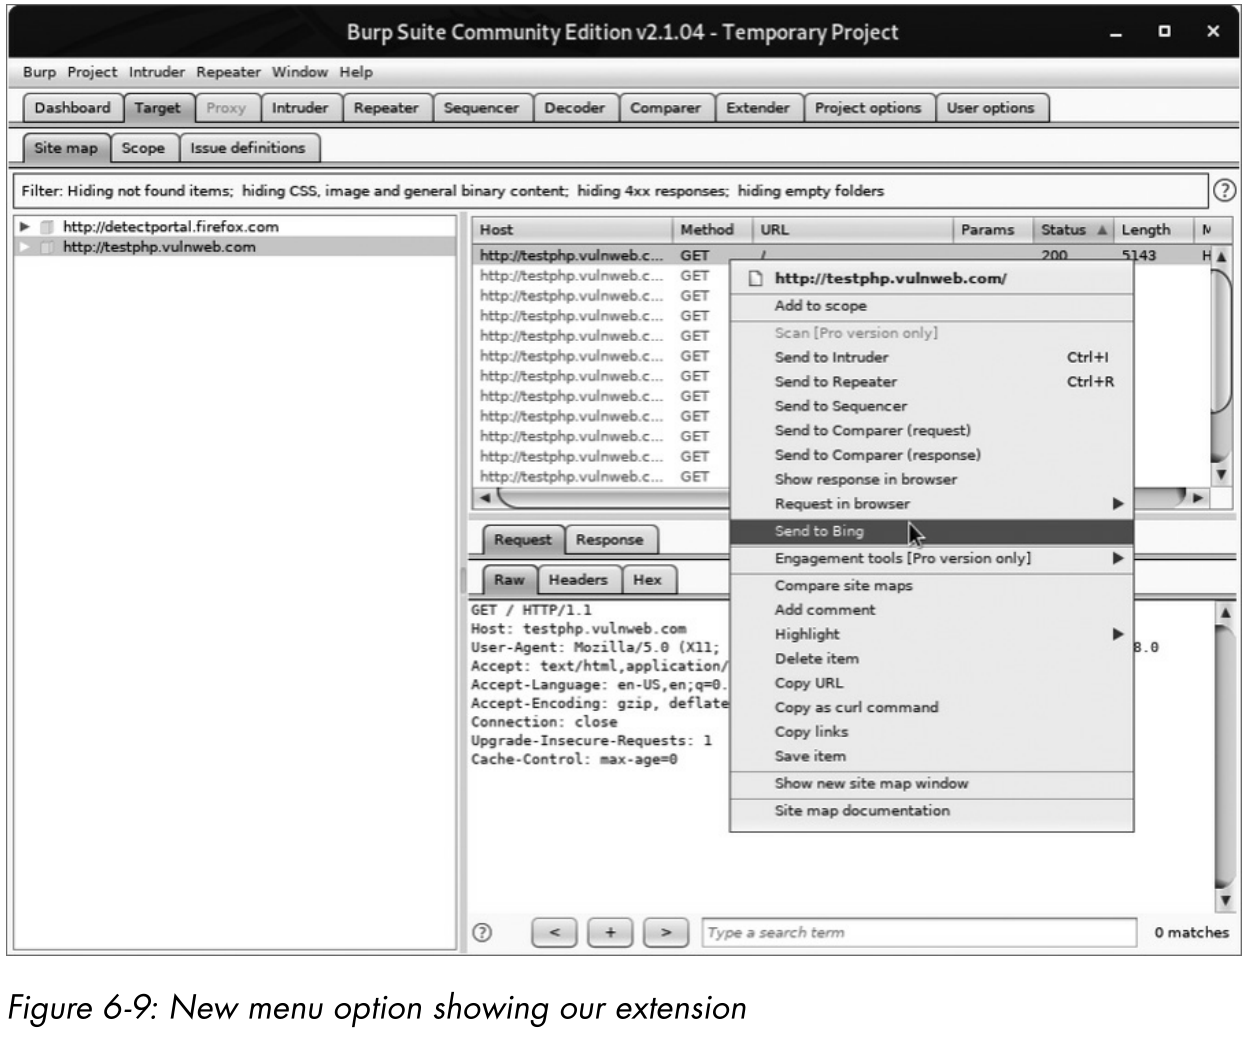The height and width of the screenshot is (1038, 1252).
Task: Select Send to Repeater menu option
Action: (835, 382)
